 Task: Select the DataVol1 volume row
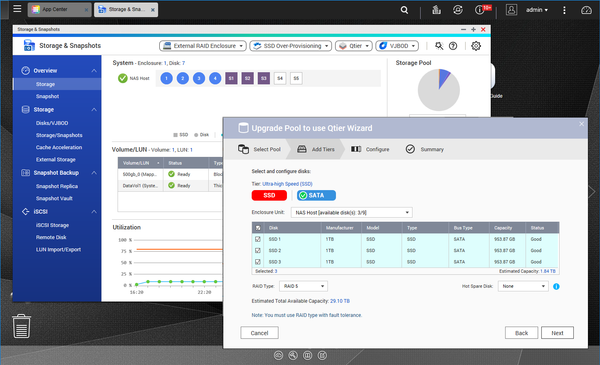pos(170,186)
